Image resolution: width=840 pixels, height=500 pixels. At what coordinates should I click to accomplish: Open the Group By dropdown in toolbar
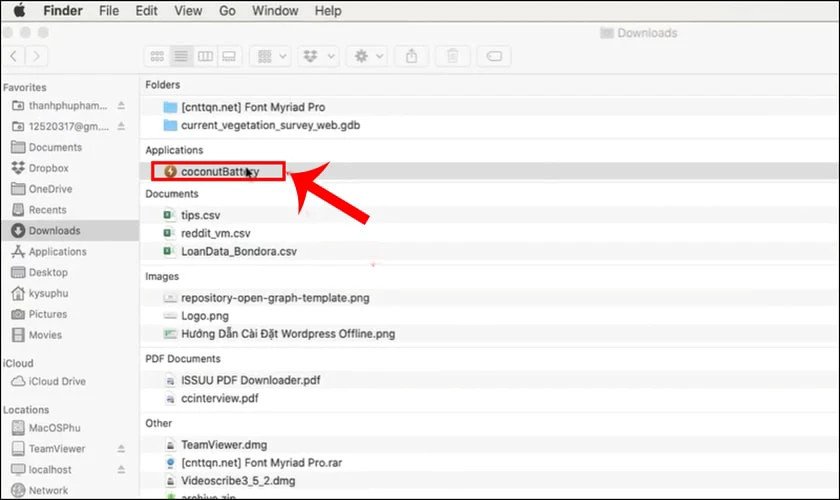(271, 56)
